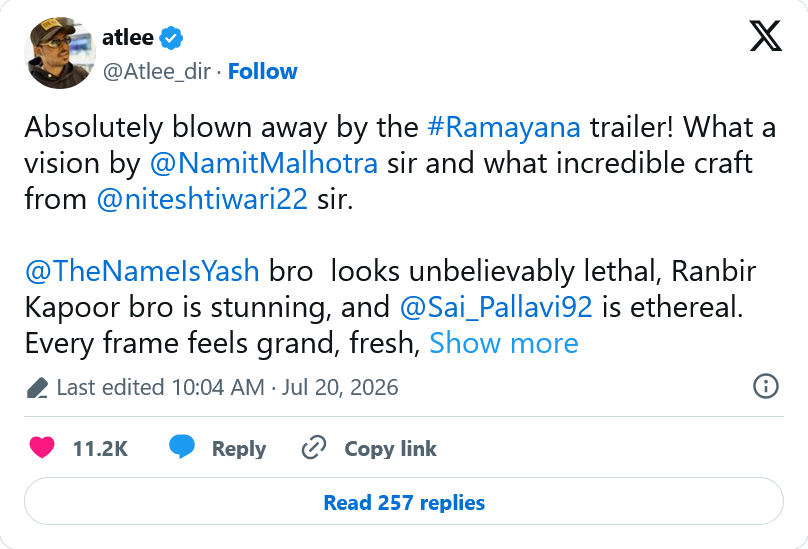Visit the @Sai_Pallavi92 mention
This screenshot has height=549, width=808.
click(x=496, y=308)
